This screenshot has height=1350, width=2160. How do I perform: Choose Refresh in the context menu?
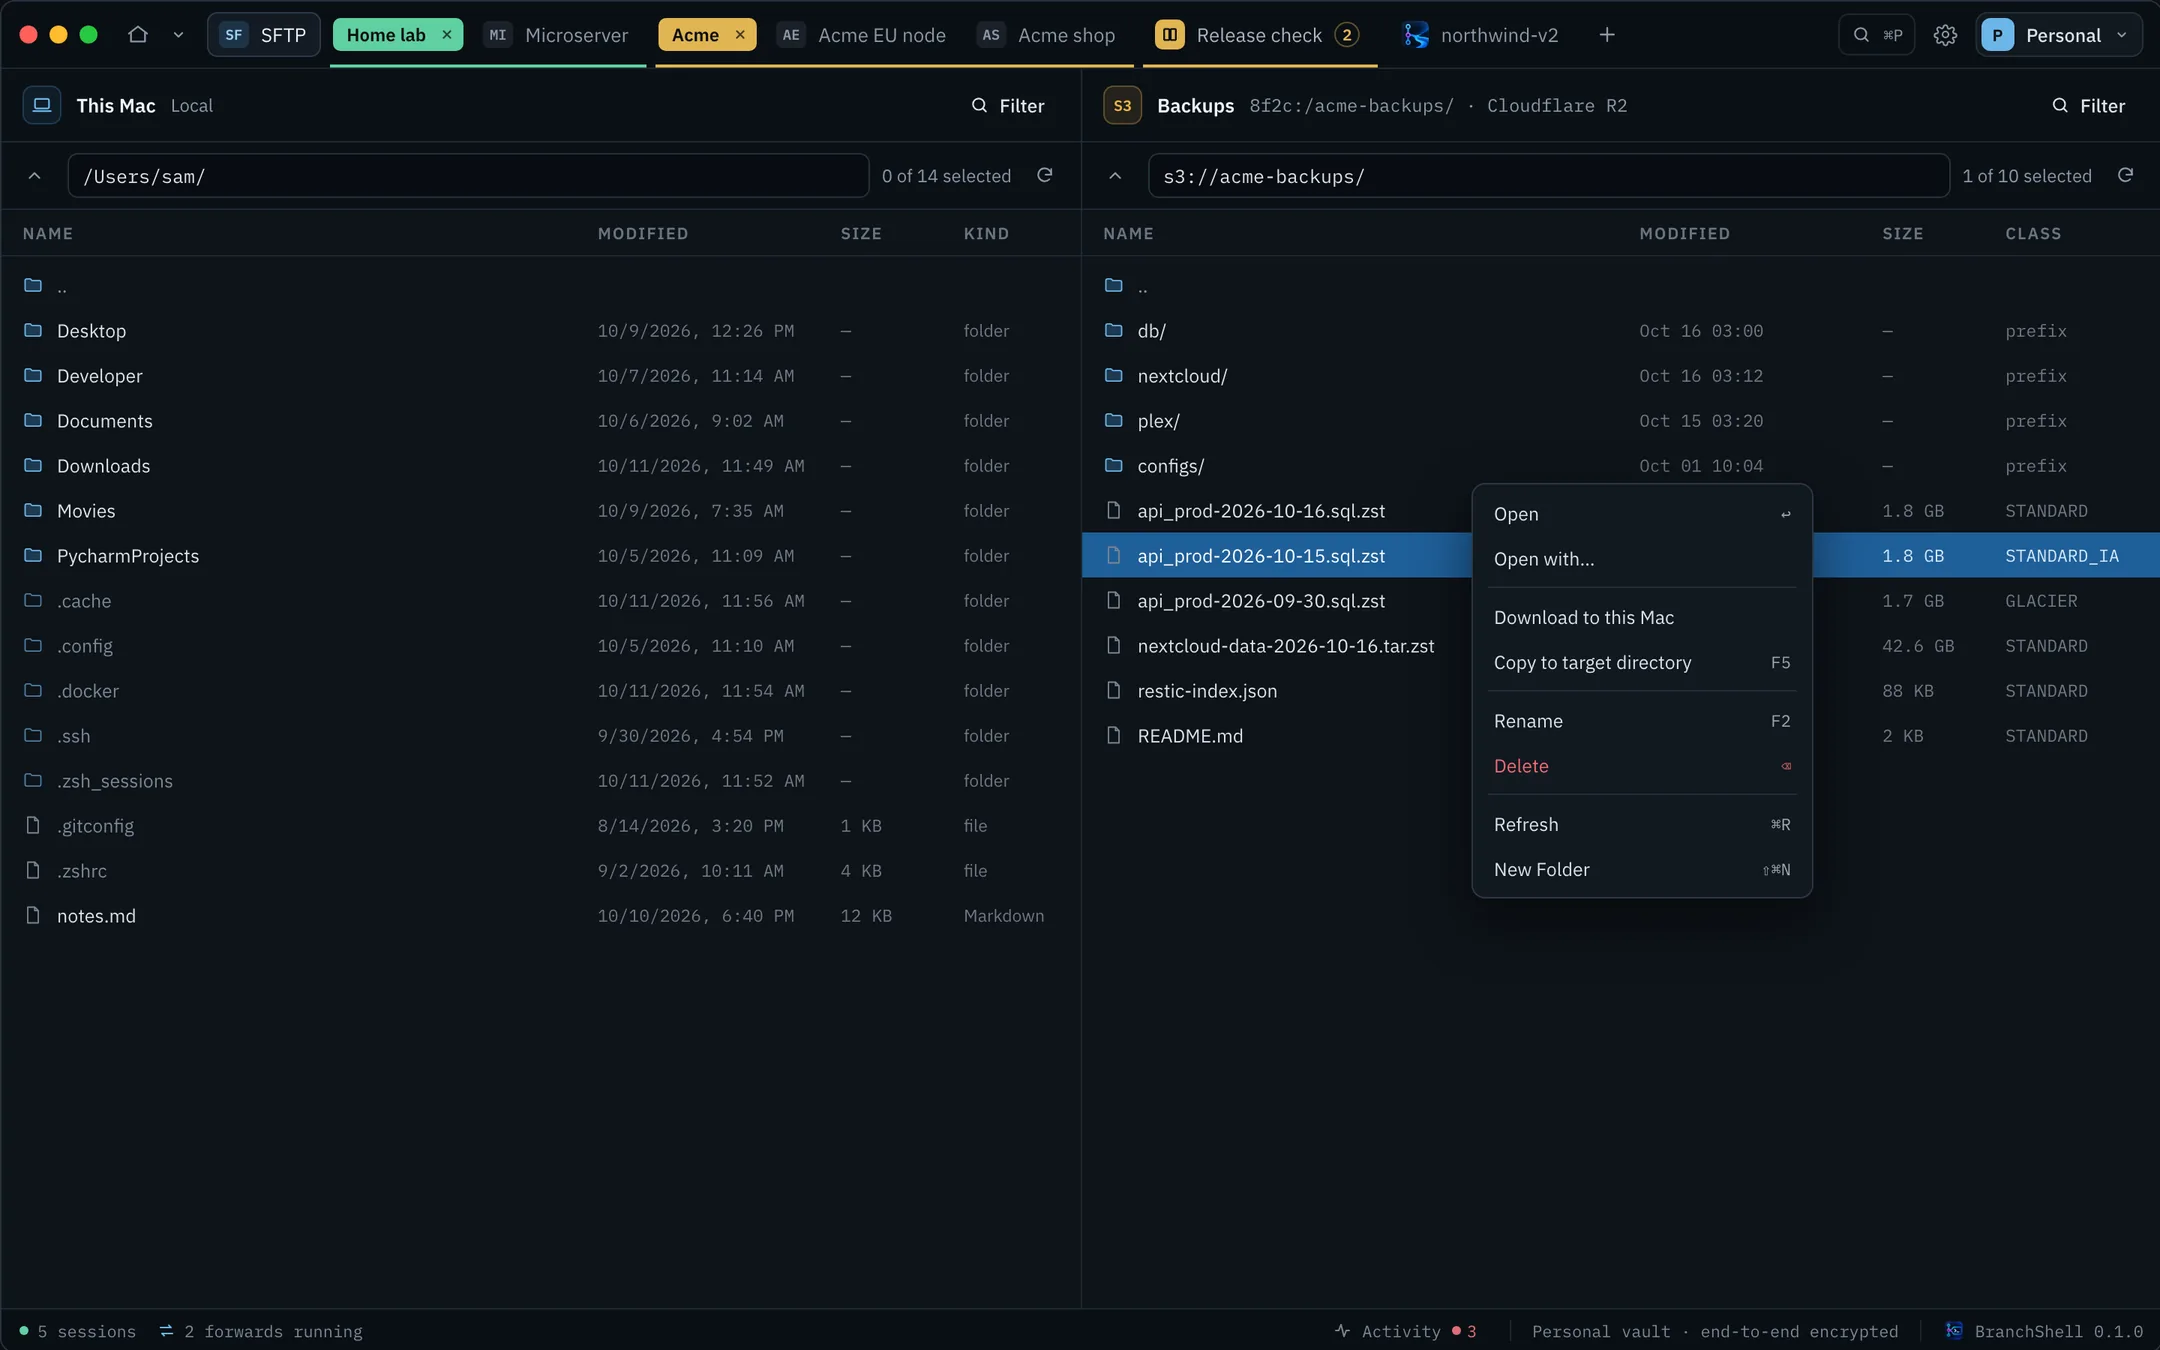pos(1642,825)
